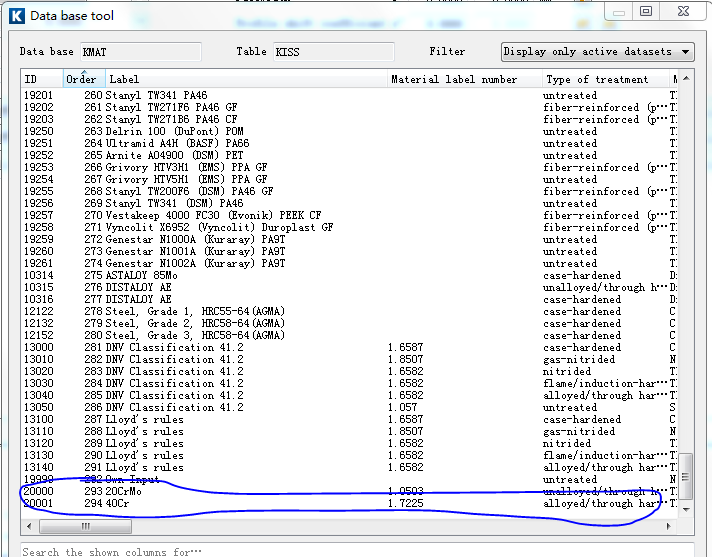The image size is (712, 557).
Task: Select Lloyd's rules row ID 13110
Action: [350, 431]
